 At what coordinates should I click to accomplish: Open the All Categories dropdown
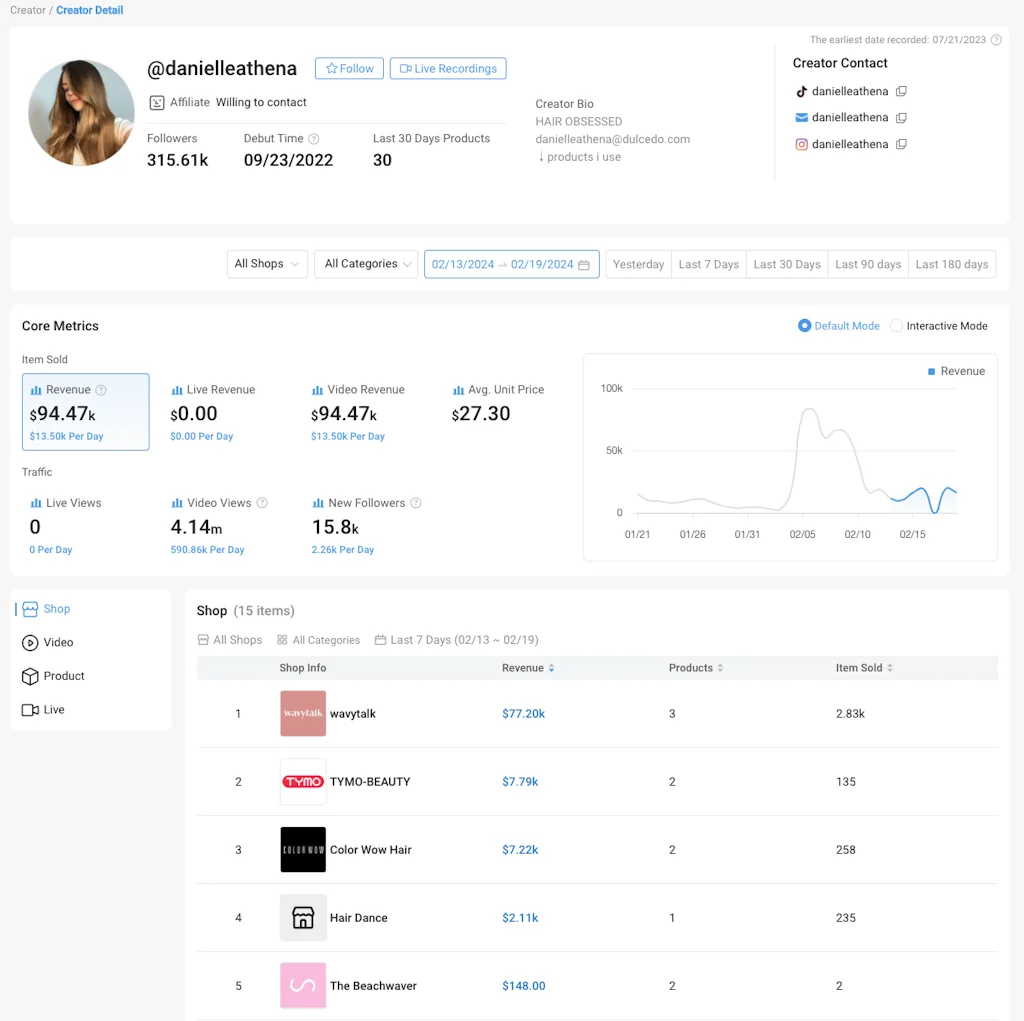(365, 264)
